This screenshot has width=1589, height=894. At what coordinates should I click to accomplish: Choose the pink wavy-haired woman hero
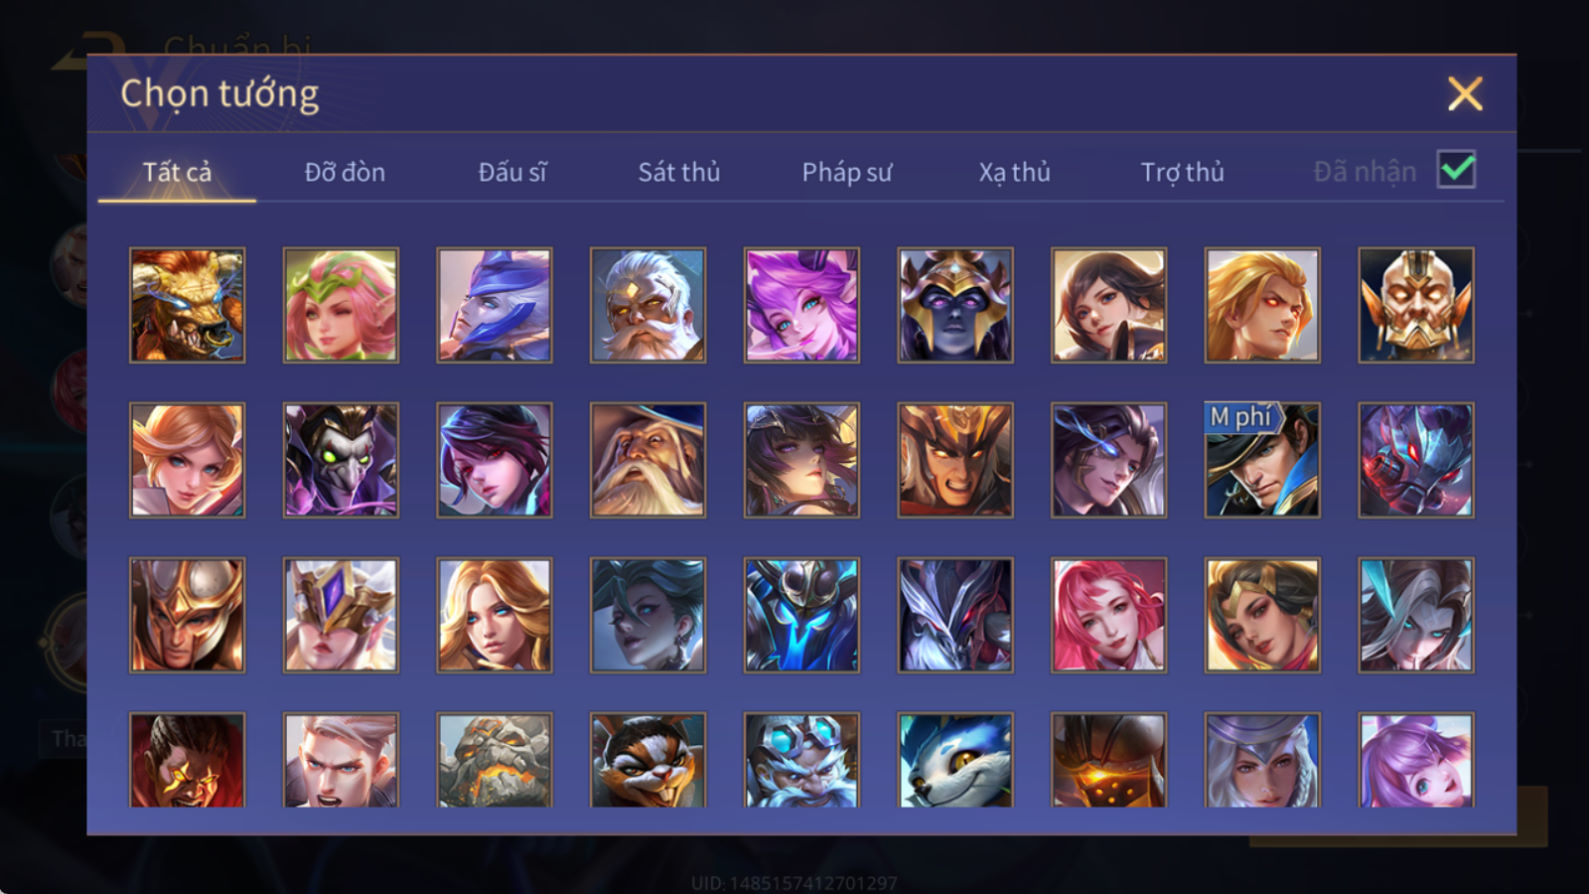click(1108, 615)
